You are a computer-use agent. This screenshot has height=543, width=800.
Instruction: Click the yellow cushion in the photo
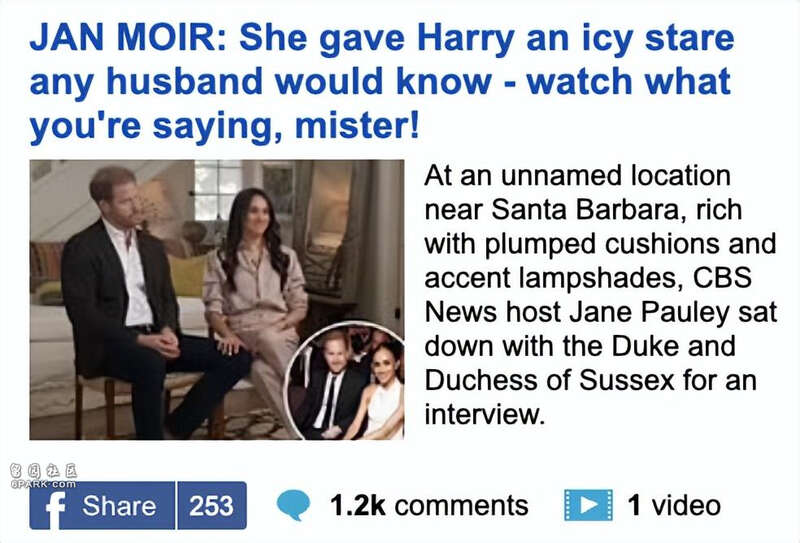click(x=188, y=276)
